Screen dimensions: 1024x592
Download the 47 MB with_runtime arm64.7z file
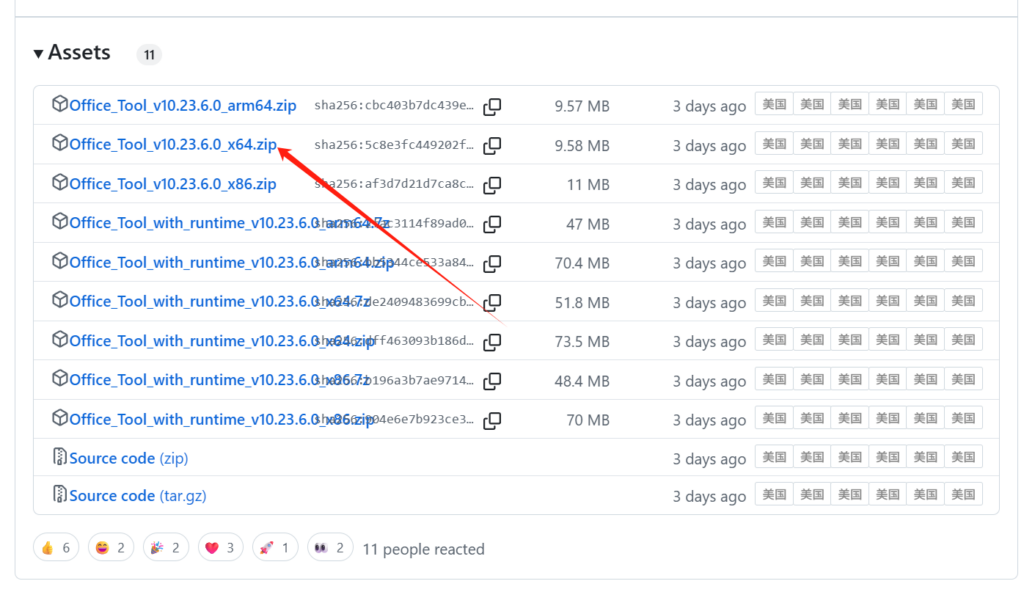click(x=229, y=223)
